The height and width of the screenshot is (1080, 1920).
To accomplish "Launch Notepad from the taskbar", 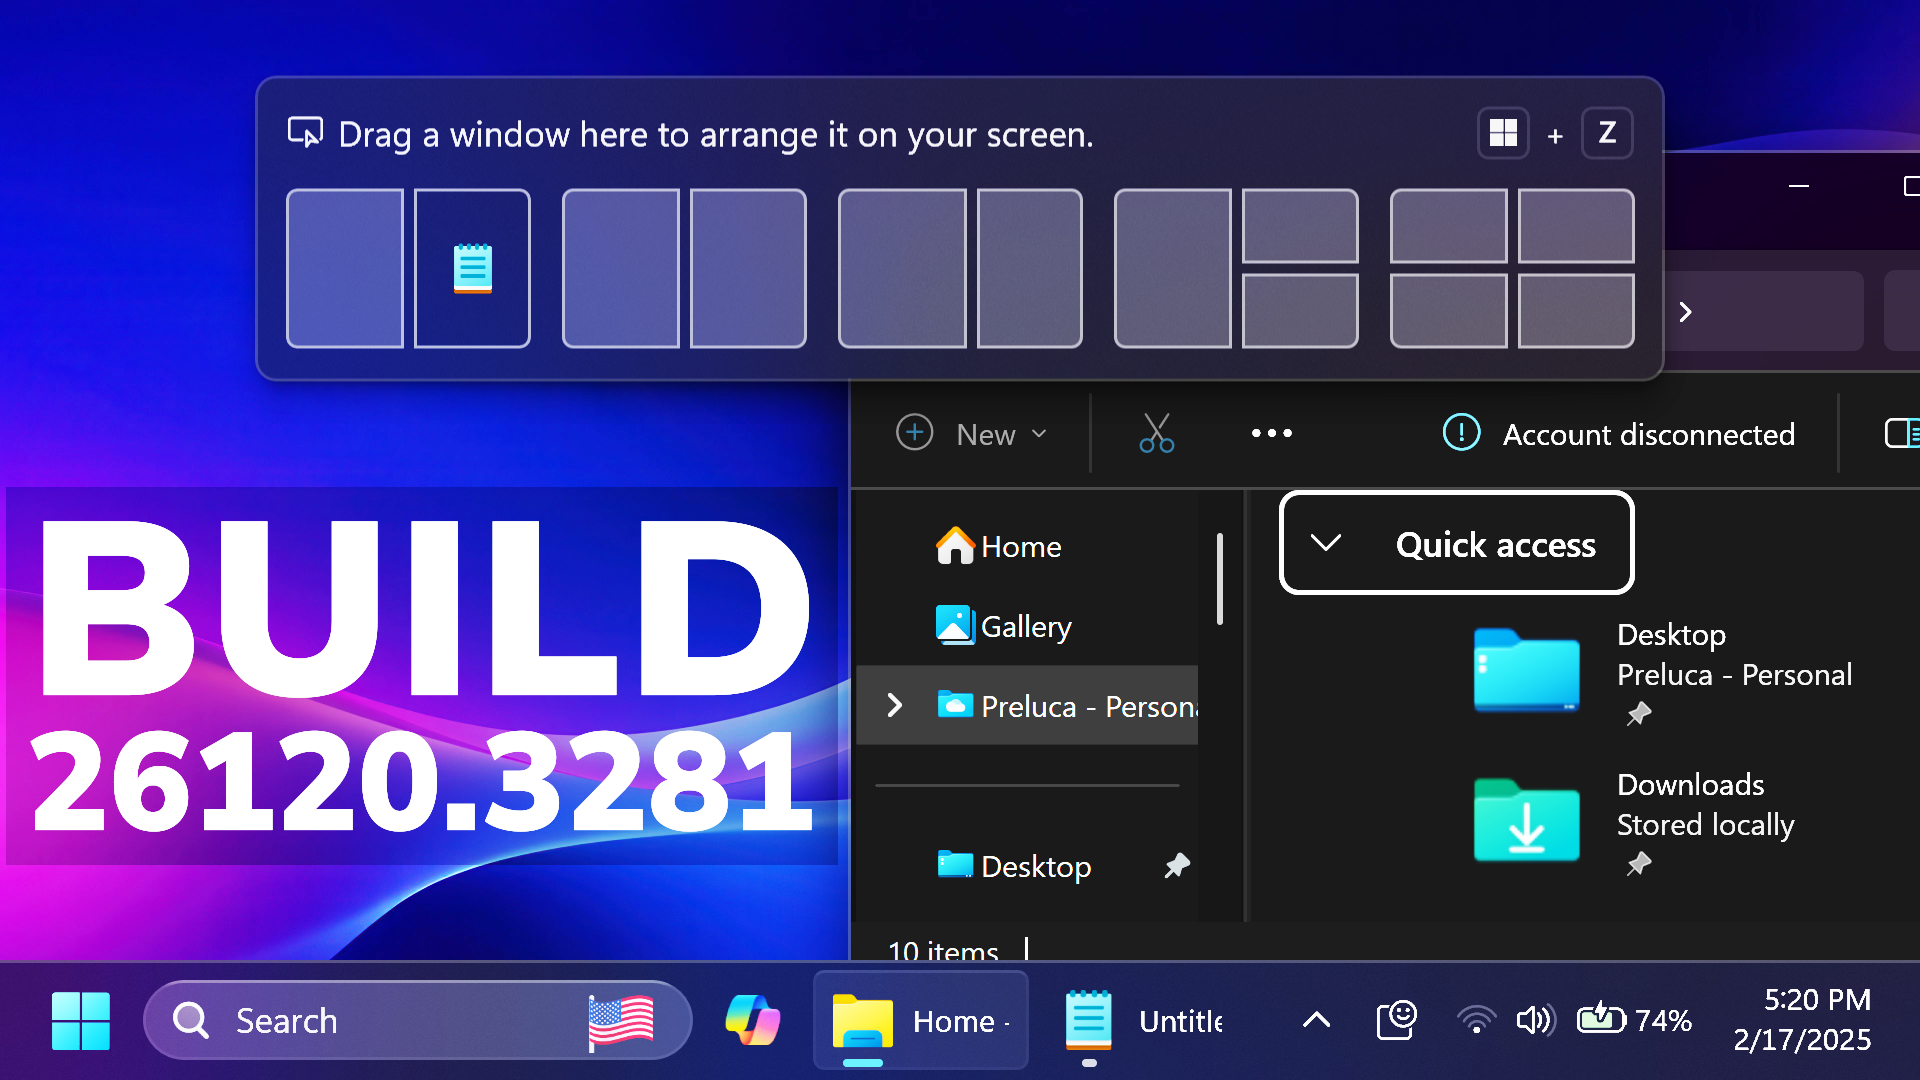I will click(x=1089, y=1020).
